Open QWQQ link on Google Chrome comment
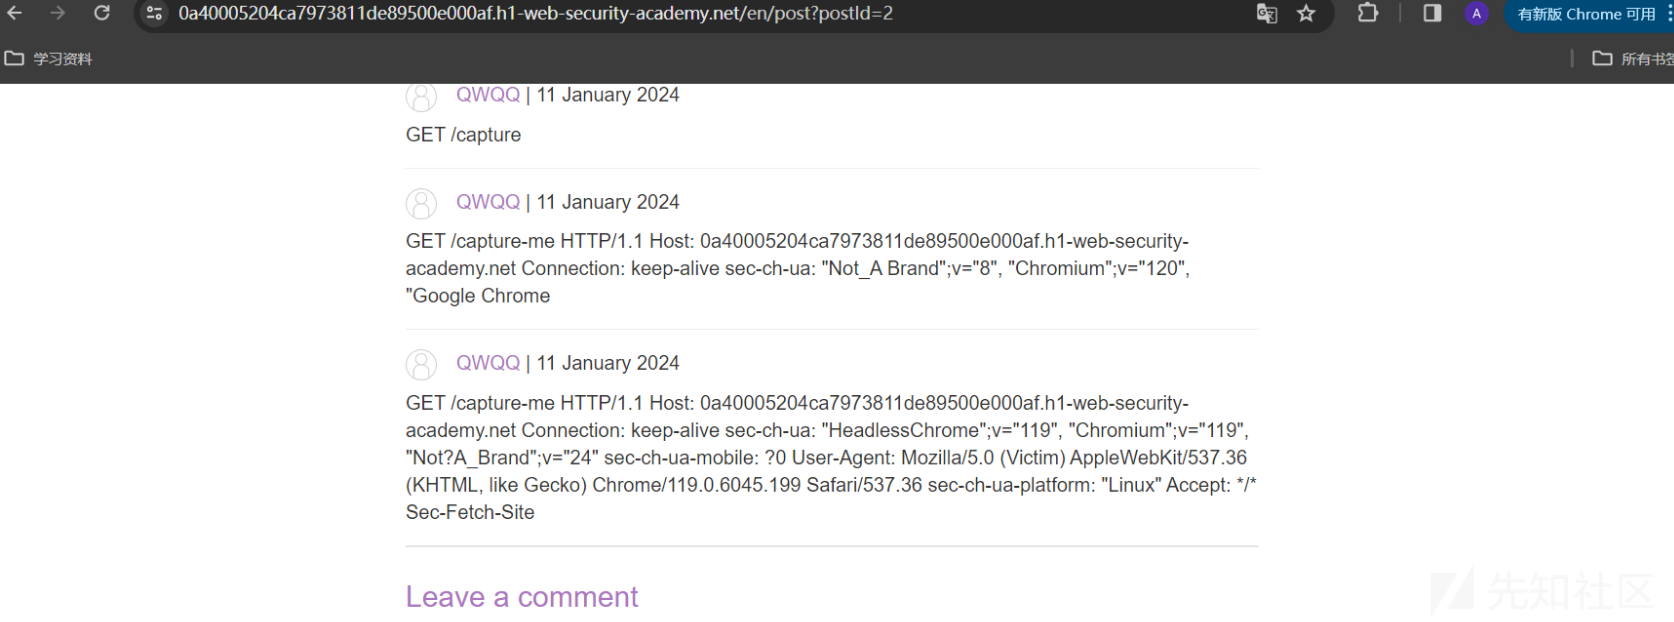 (488, 201)
